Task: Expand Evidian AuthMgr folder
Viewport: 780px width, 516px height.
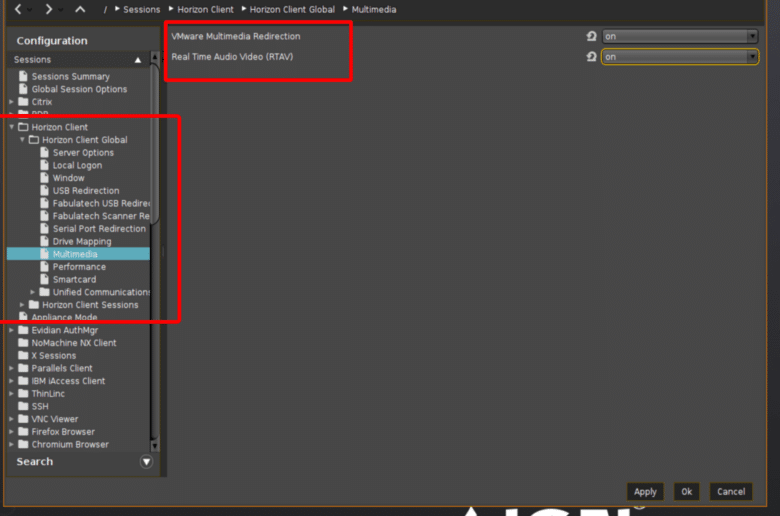Action: coord(11,330)
